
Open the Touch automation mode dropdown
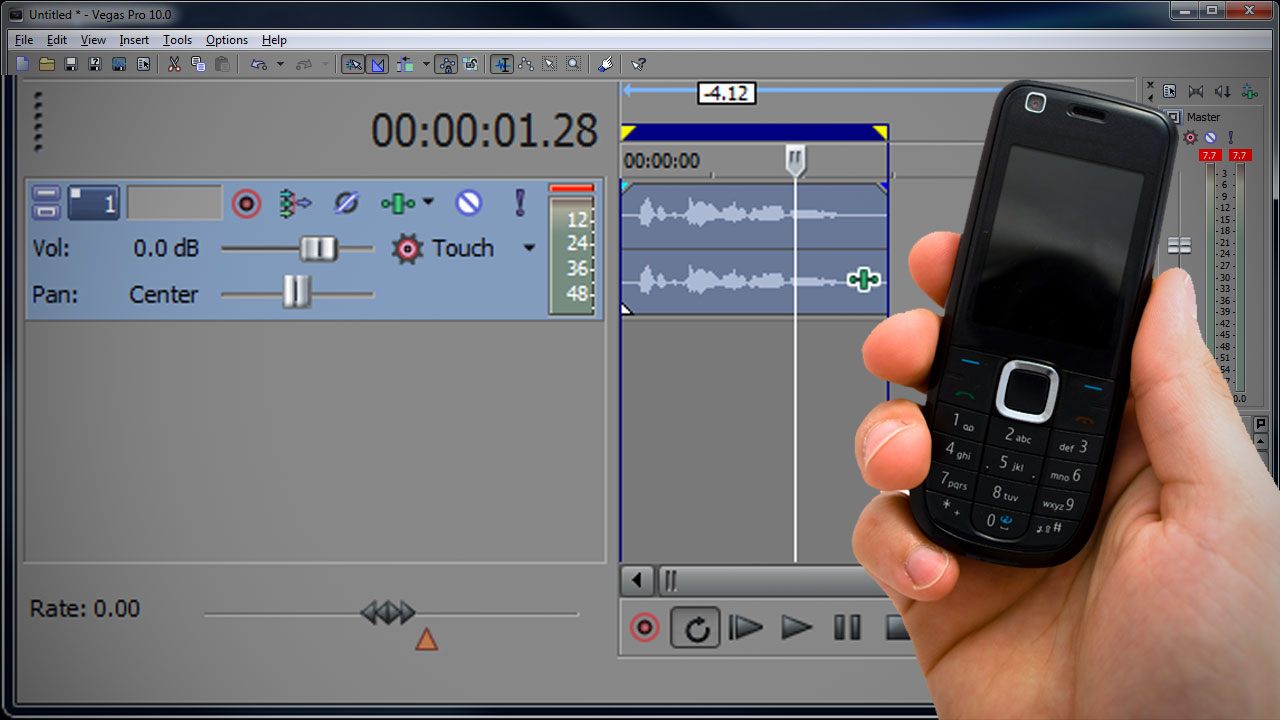point(530,248)
